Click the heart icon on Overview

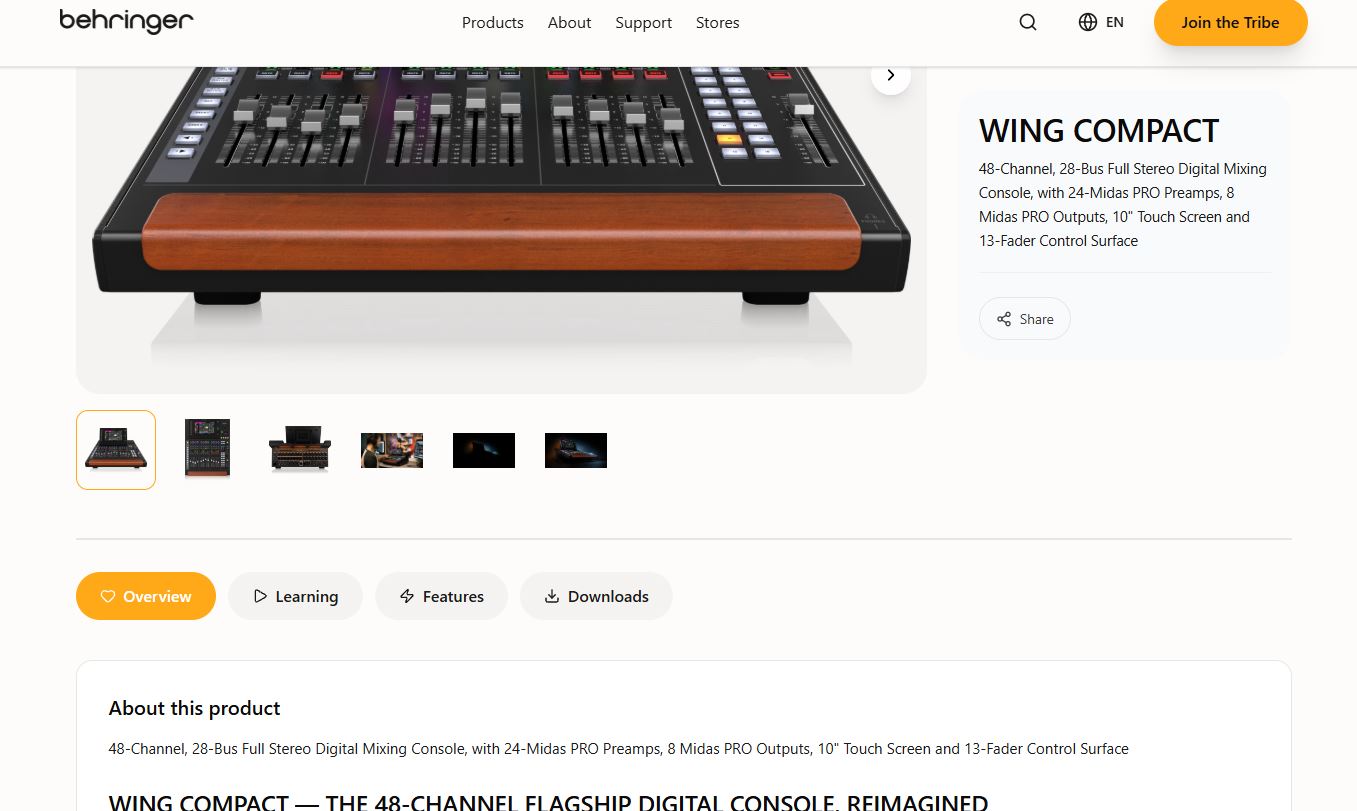point(108,596)
